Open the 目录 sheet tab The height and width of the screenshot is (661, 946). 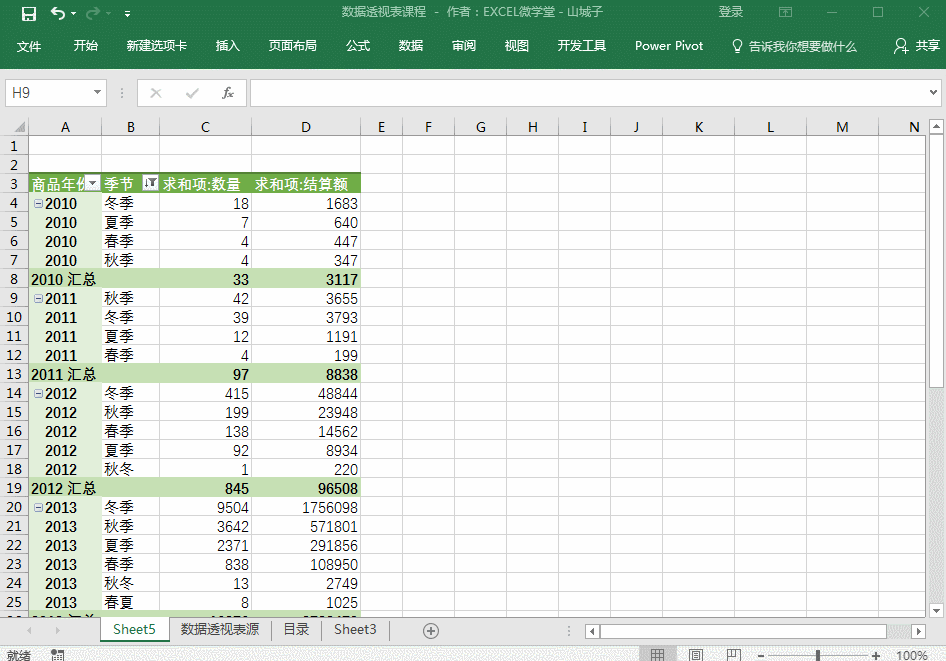pyautogui.click(x=296, y=630)
